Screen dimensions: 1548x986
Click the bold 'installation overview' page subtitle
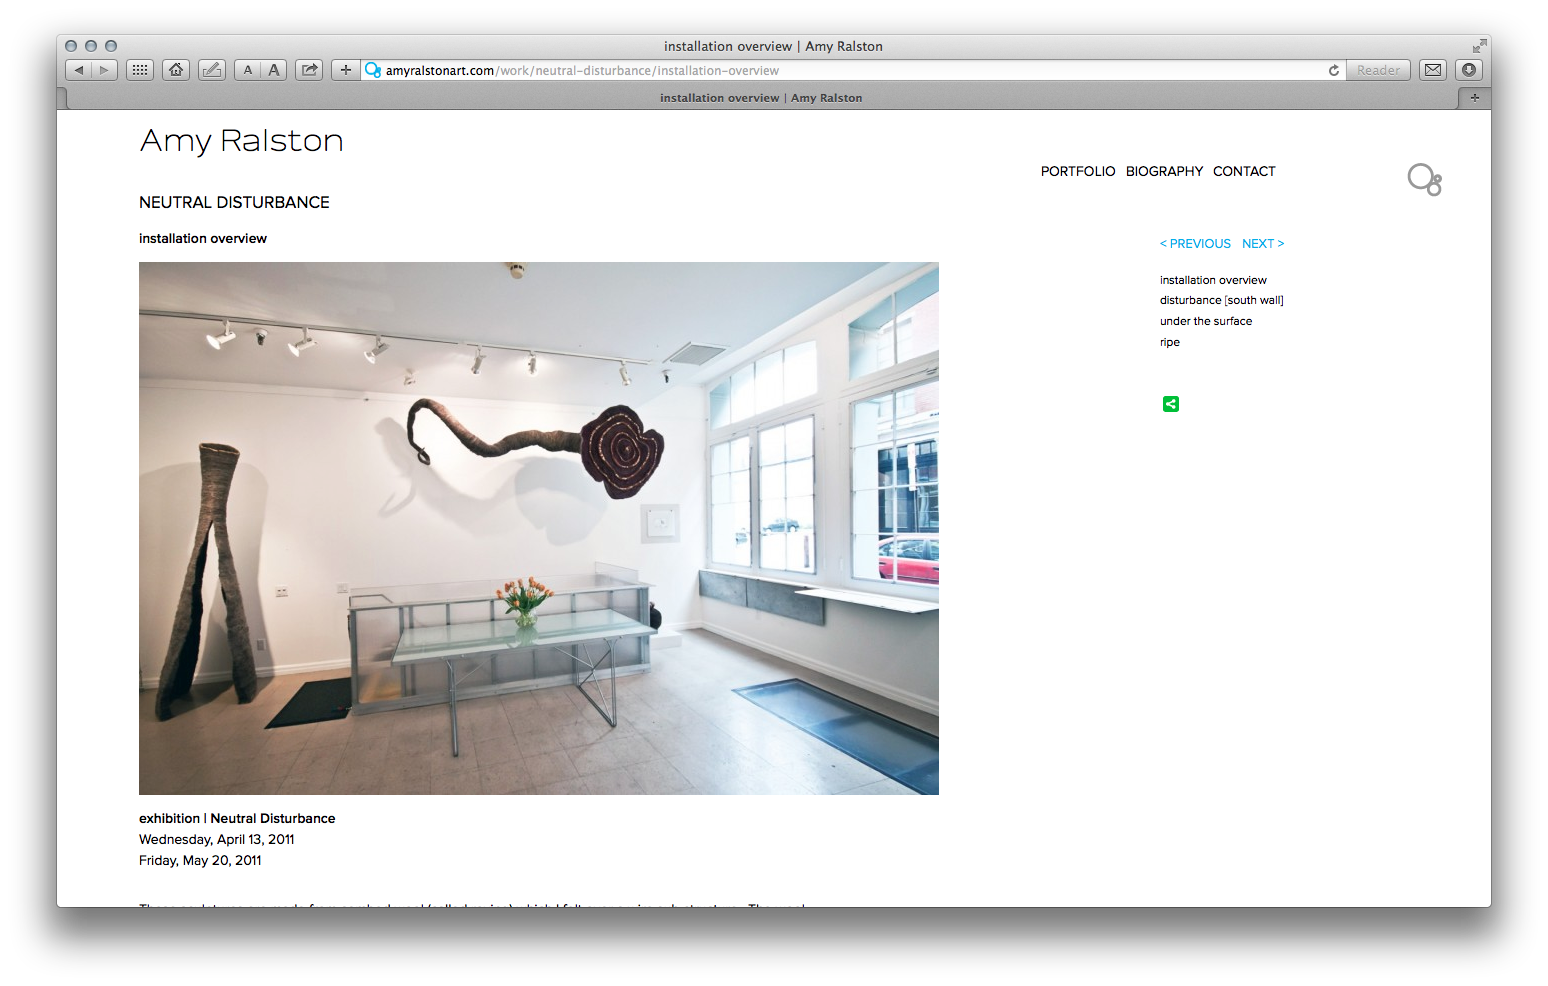click(203, 238)
